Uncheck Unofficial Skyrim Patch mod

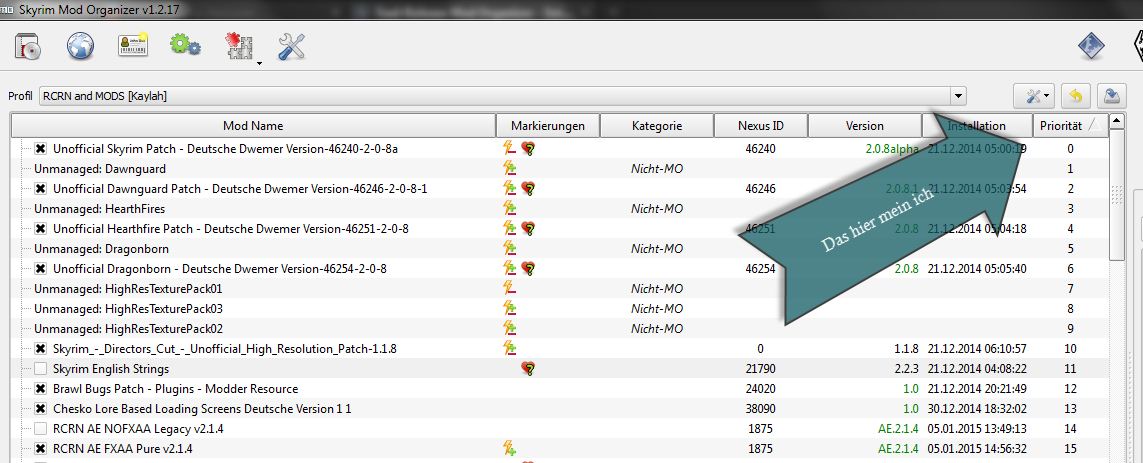41,149
